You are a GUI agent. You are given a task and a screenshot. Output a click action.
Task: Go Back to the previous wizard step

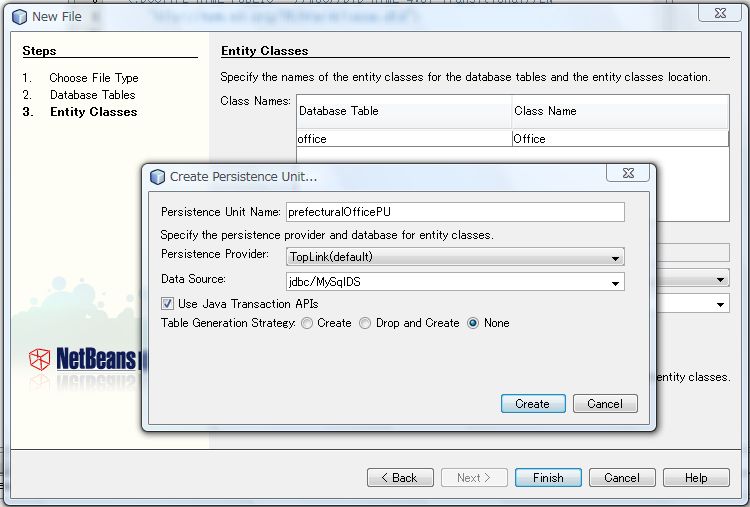click(x=399, y=478)
